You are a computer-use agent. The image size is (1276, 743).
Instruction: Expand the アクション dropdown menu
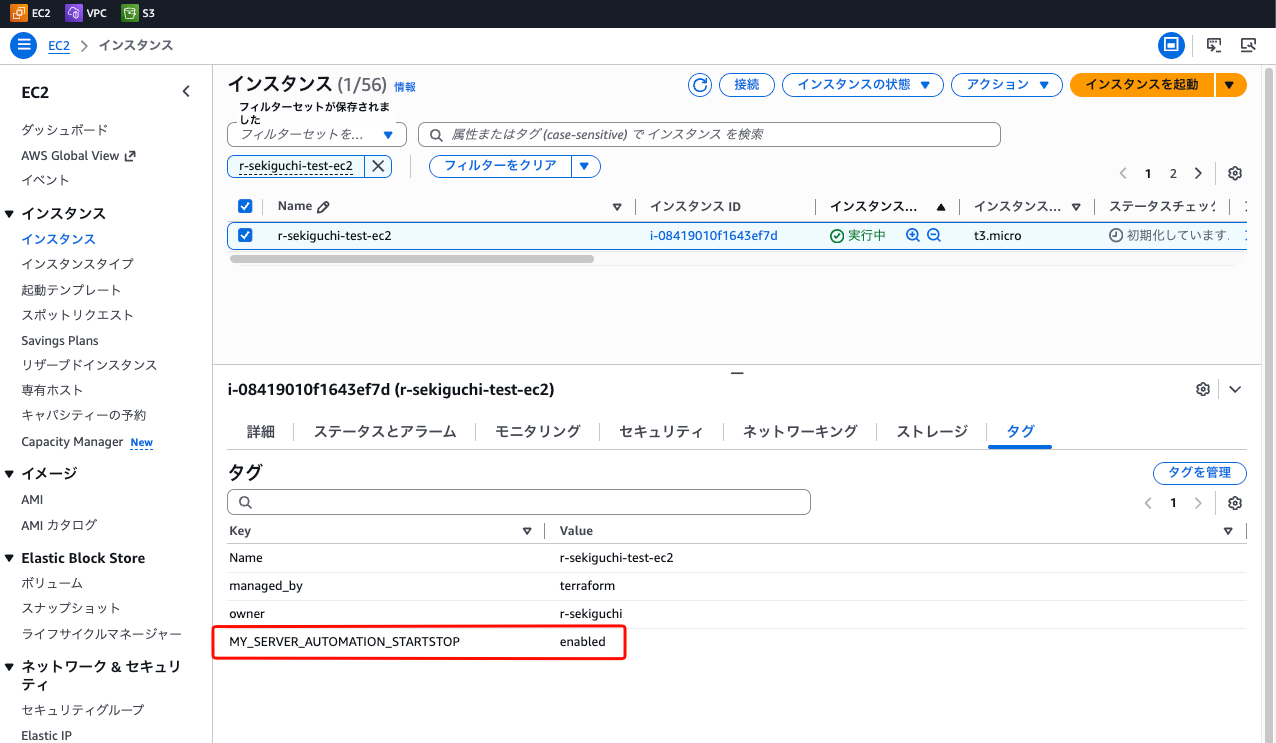1006,85
